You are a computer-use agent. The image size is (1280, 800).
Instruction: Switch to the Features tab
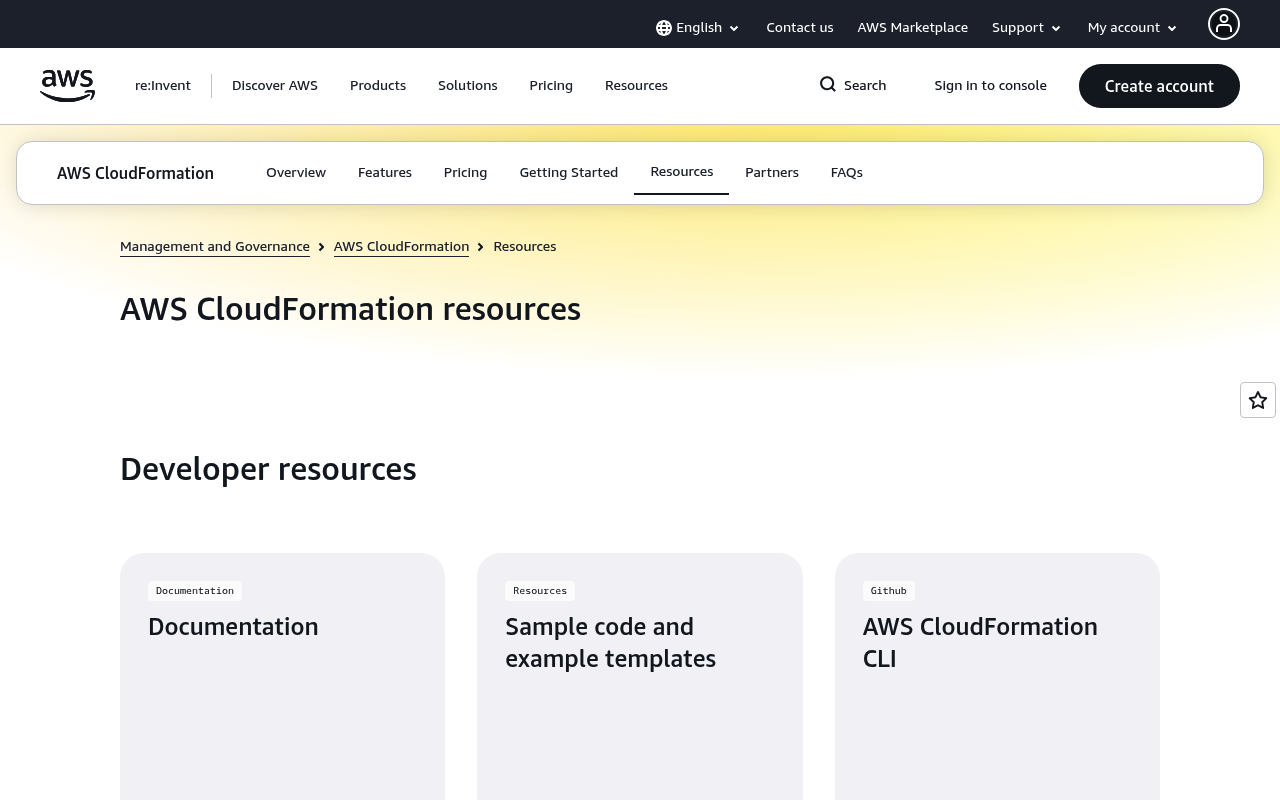pos(385,173)
